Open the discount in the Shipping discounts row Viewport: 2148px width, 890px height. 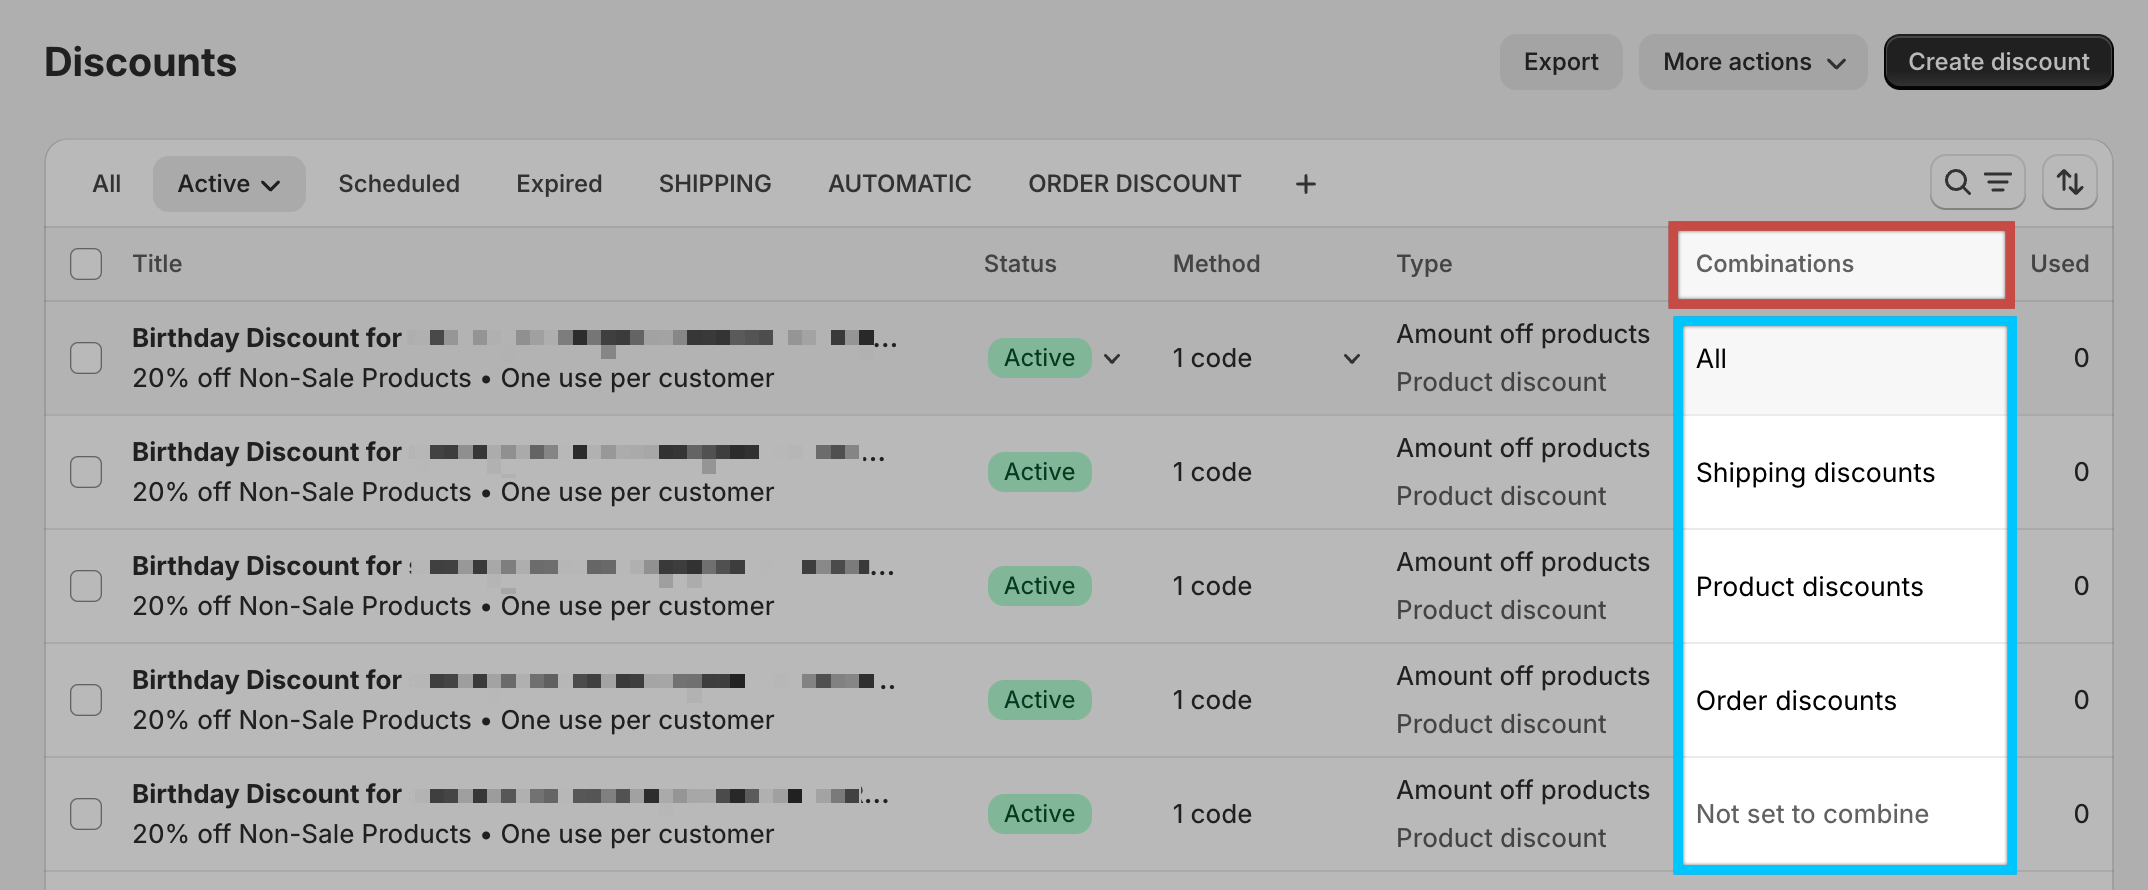508,452
